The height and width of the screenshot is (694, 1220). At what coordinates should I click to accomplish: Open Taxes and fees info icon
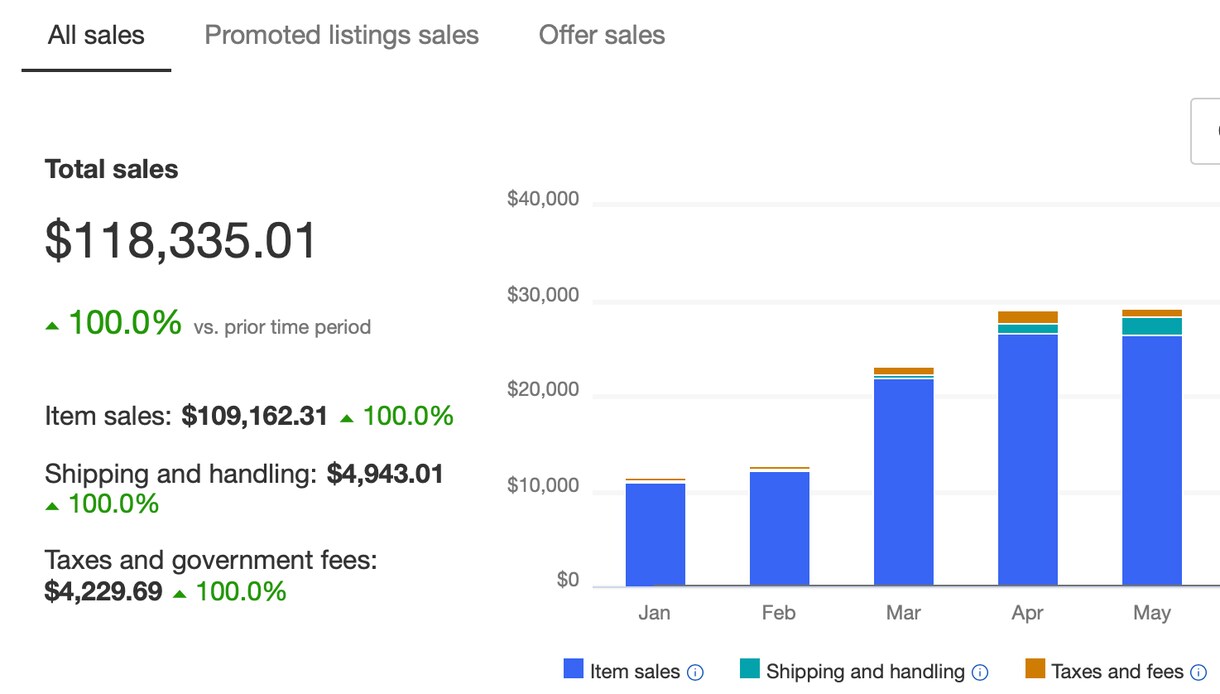pos(1198,672)
